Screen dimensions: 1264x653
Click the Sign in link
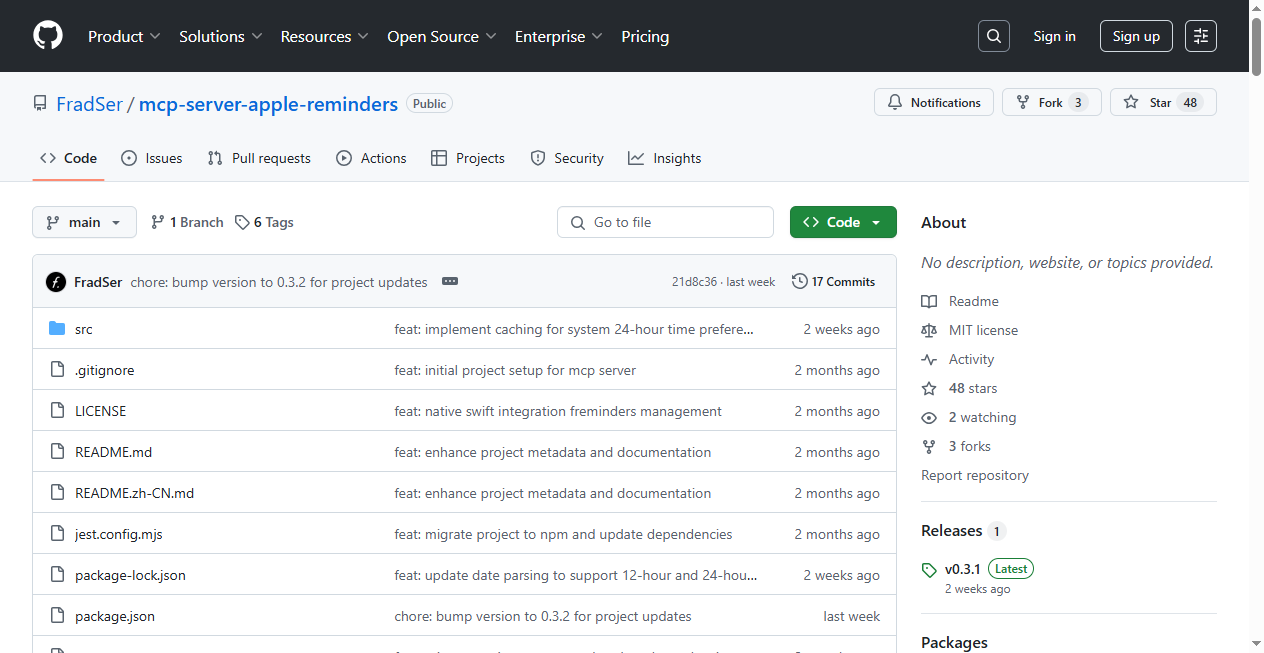click(x=1054, y=36)
